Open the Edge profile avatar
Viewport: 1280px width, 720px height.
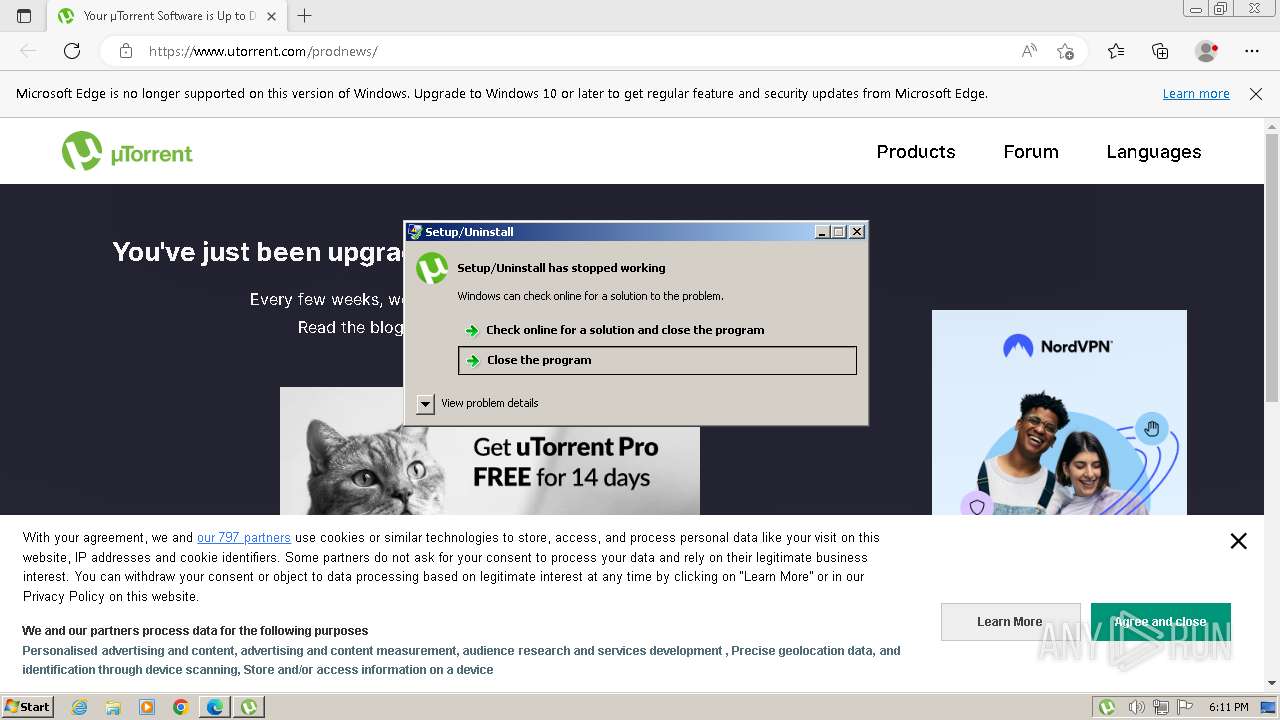pos(1206,51)
